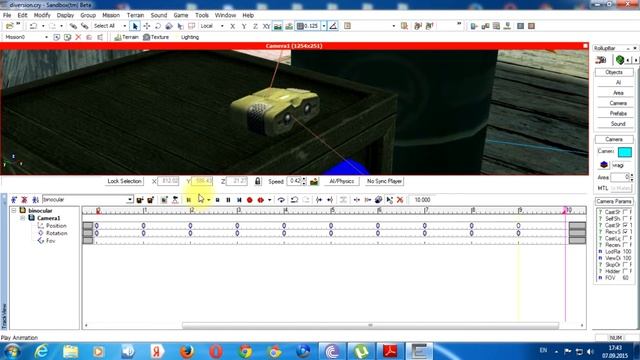Click the add sequence icon in Track View

pyautogui.click(x=14, y=200)
